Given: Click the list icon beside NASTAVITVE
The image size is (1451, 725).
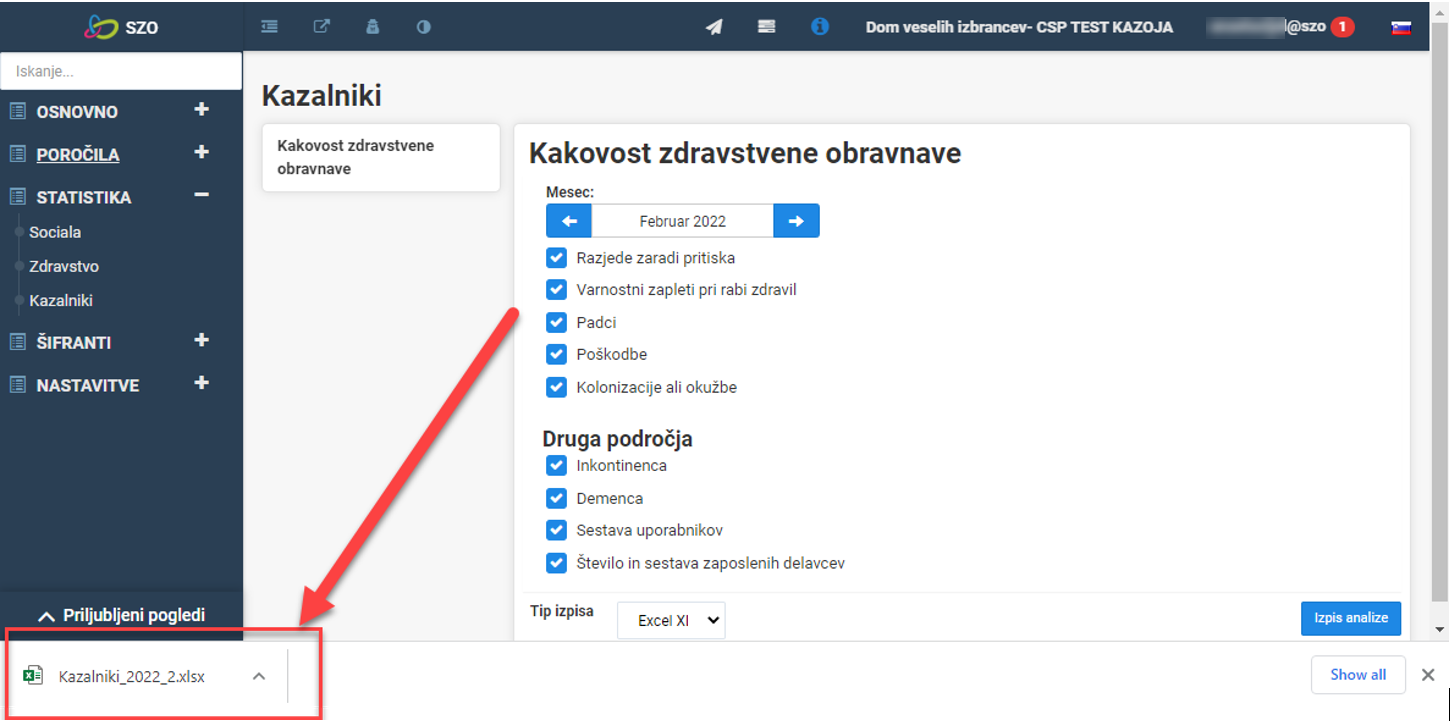Looking at the screenshot, I should point(17,385).
